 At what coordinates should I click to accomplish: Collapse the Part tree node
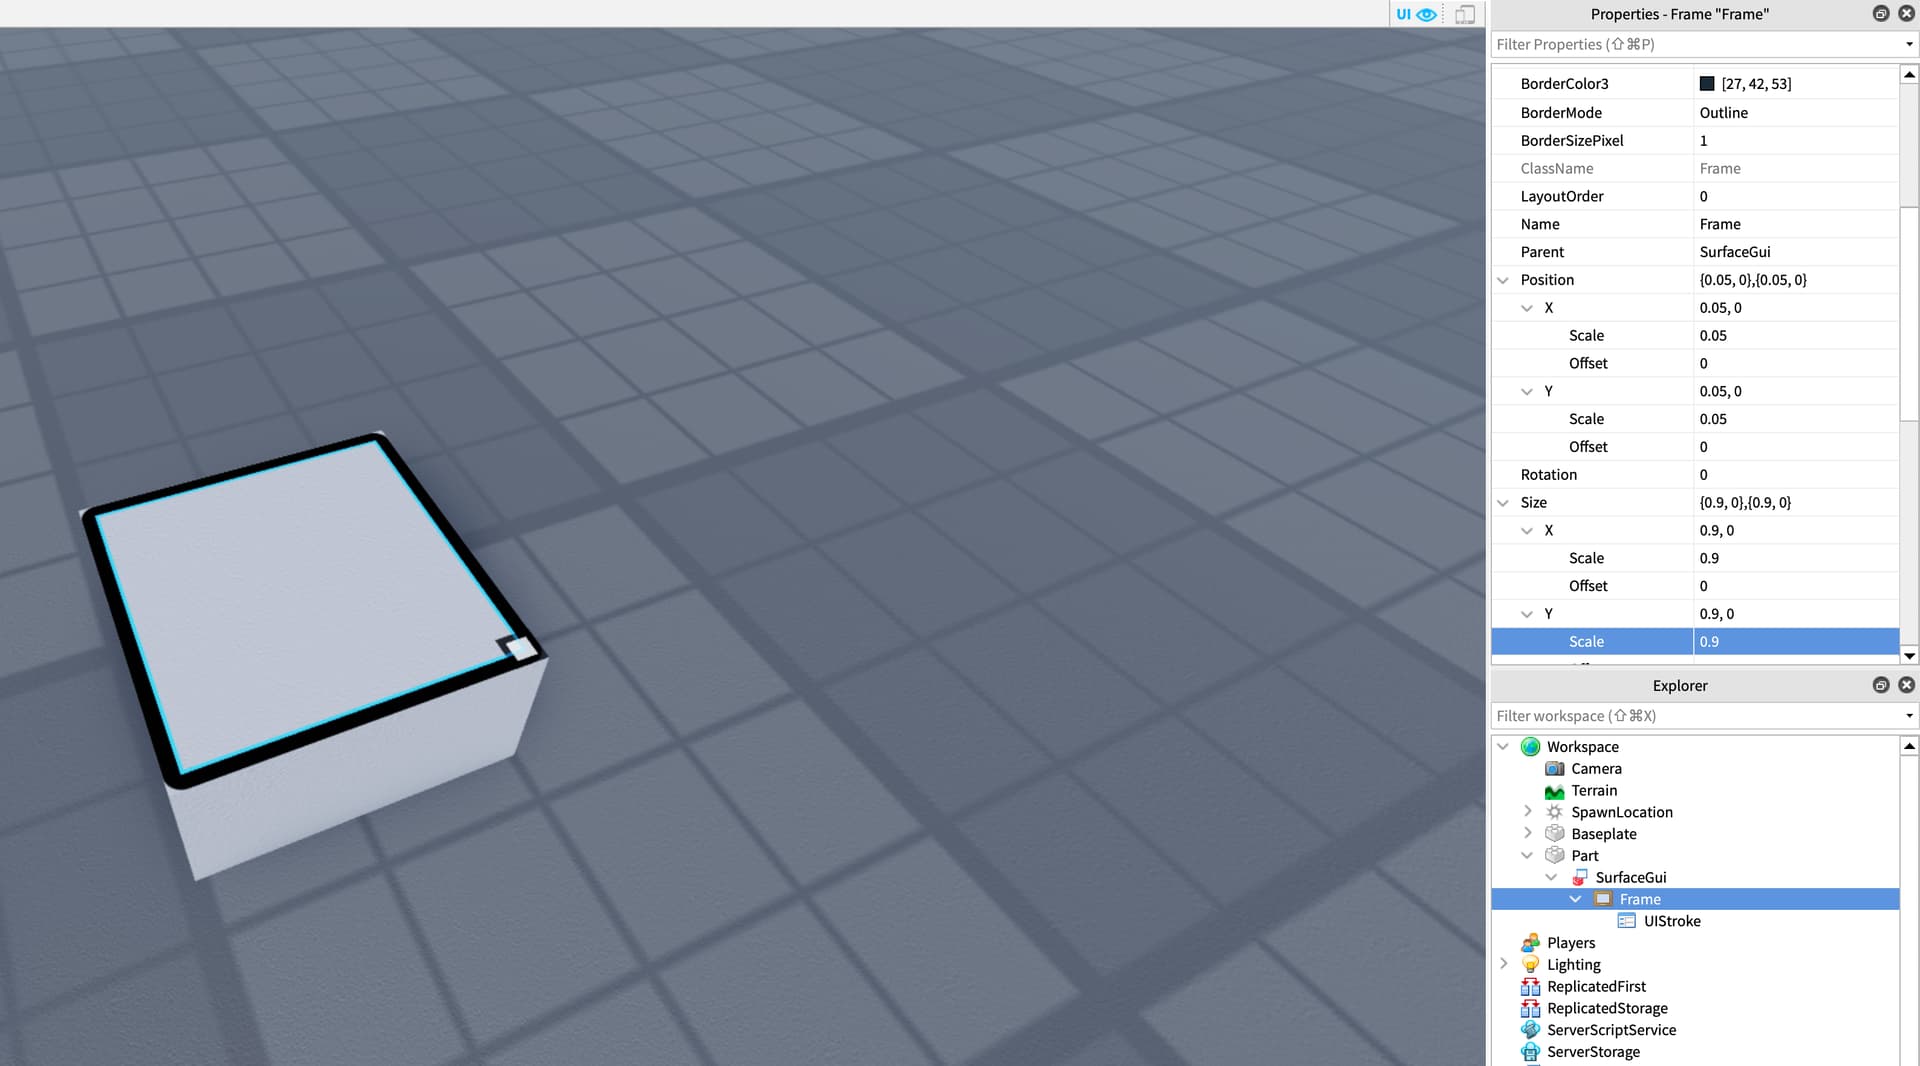coord(1527,856)
